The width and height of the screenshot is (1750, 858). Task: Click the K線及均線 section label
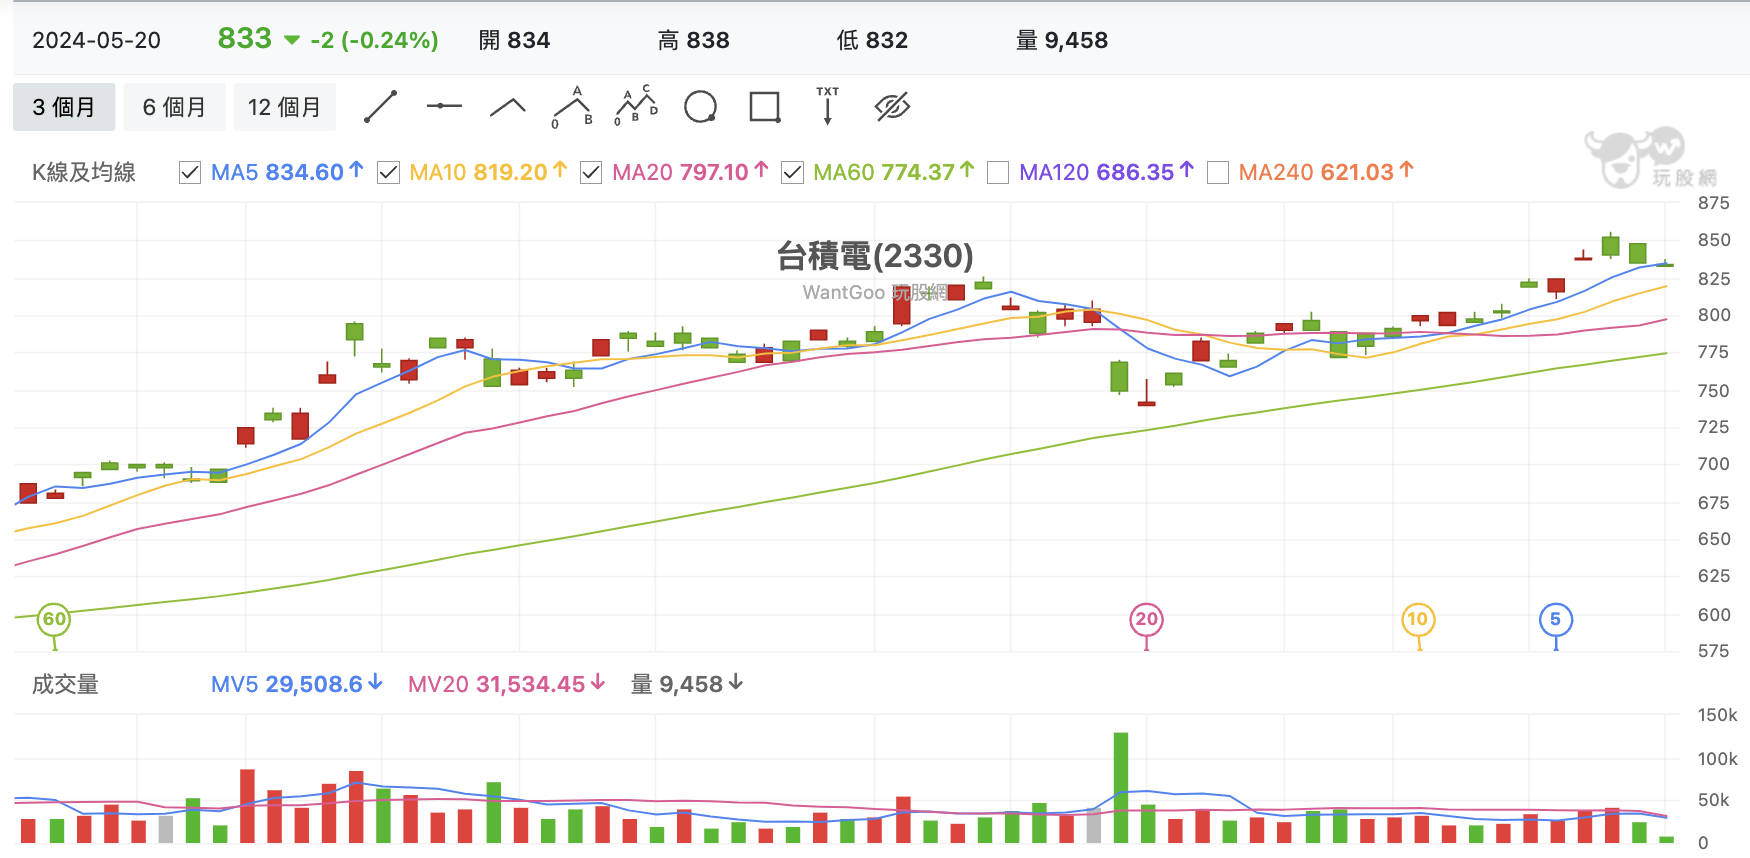coord(84,173)
